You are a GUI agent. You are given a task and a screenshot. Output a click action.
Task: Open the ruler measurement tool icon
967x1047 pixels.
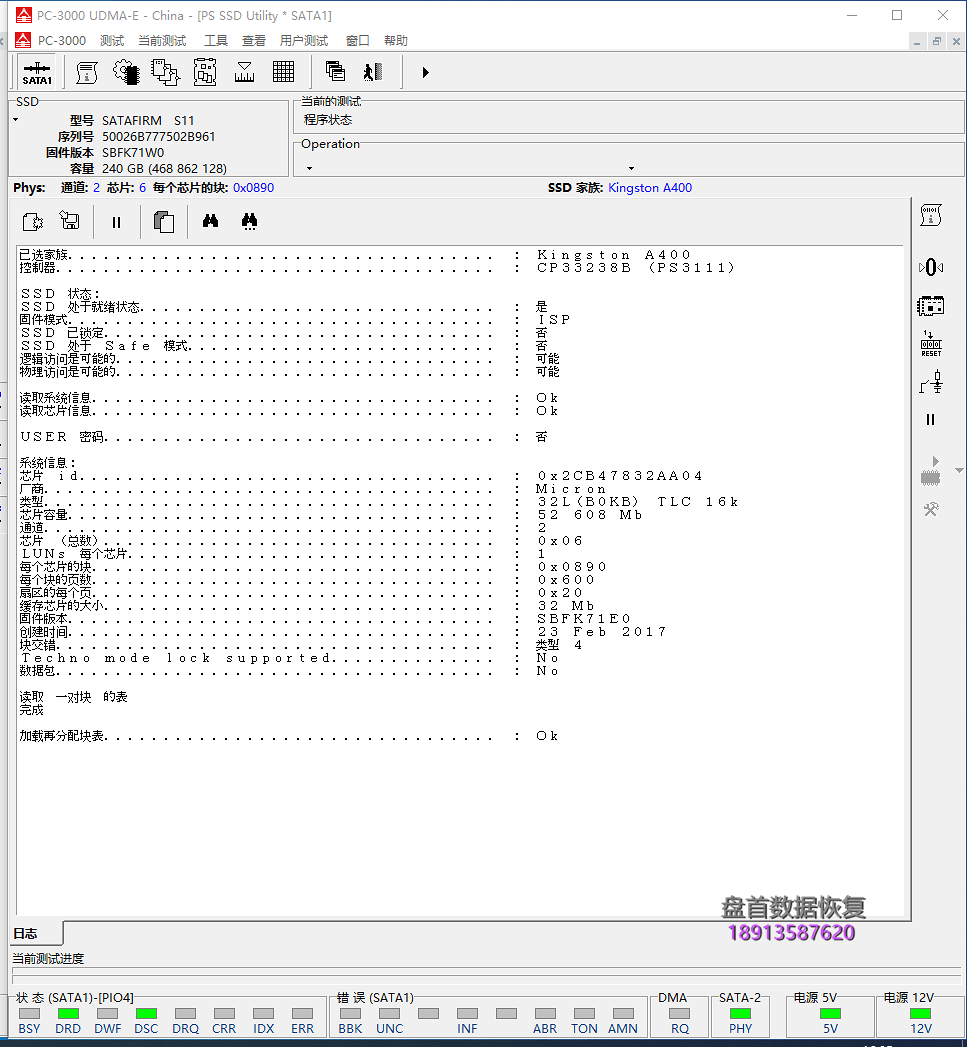tap(244, 72)
